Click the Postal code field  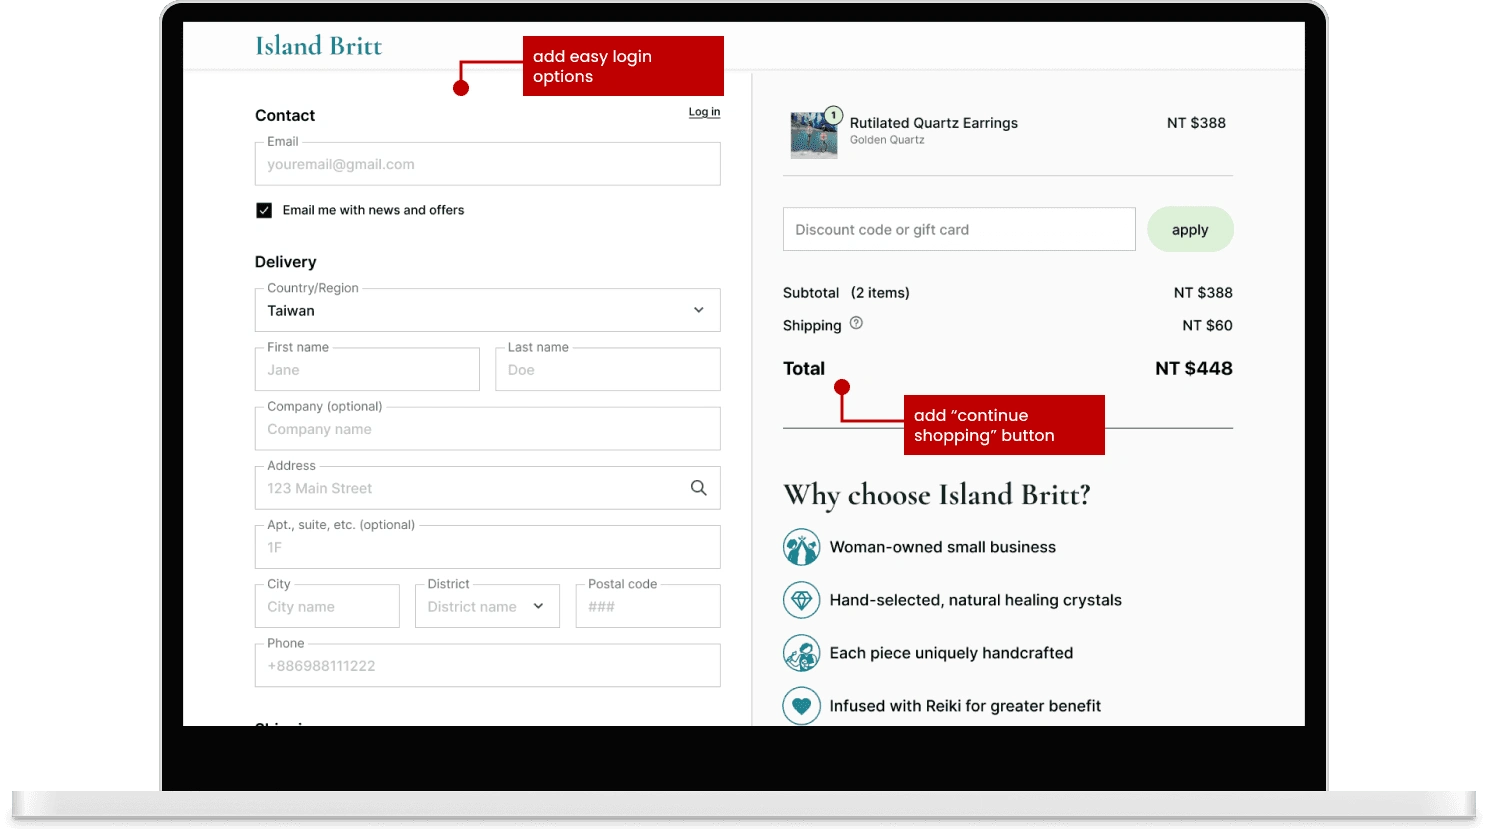(648, 606)
